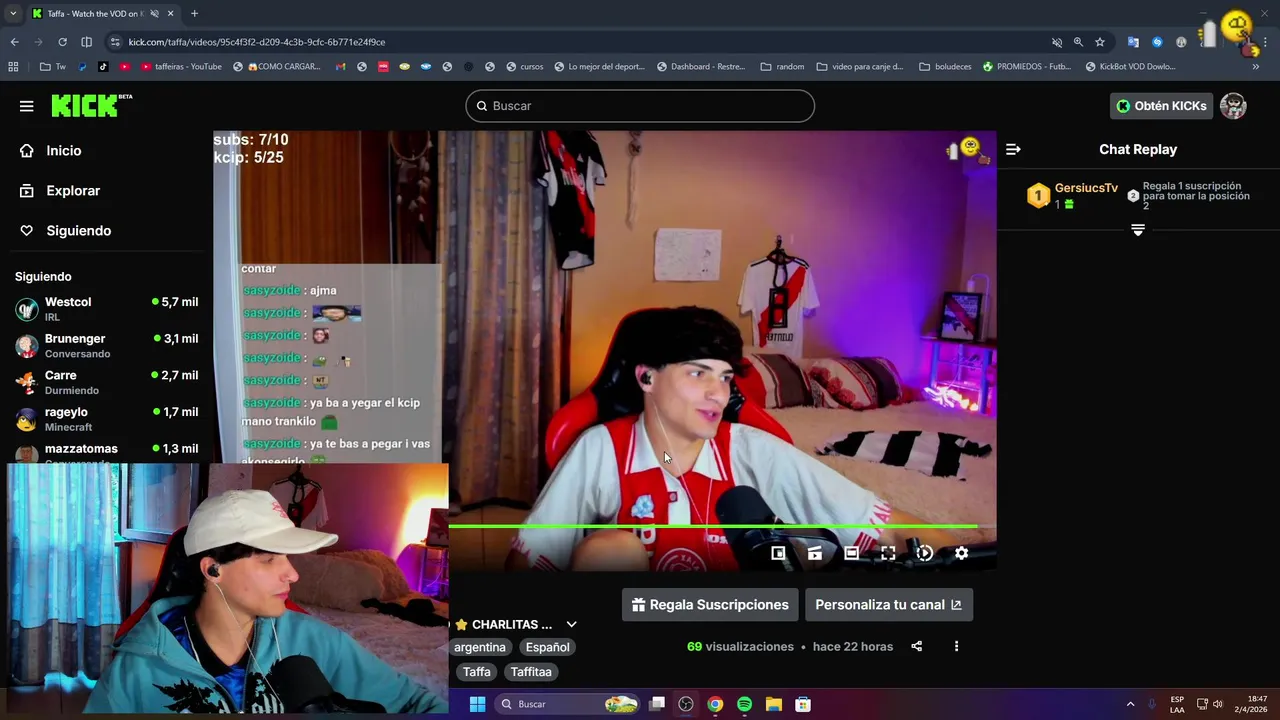1280x720 pixels.
Task: Expand the gift leaderboard in Chat Replay
Action: pos(1138,230)
